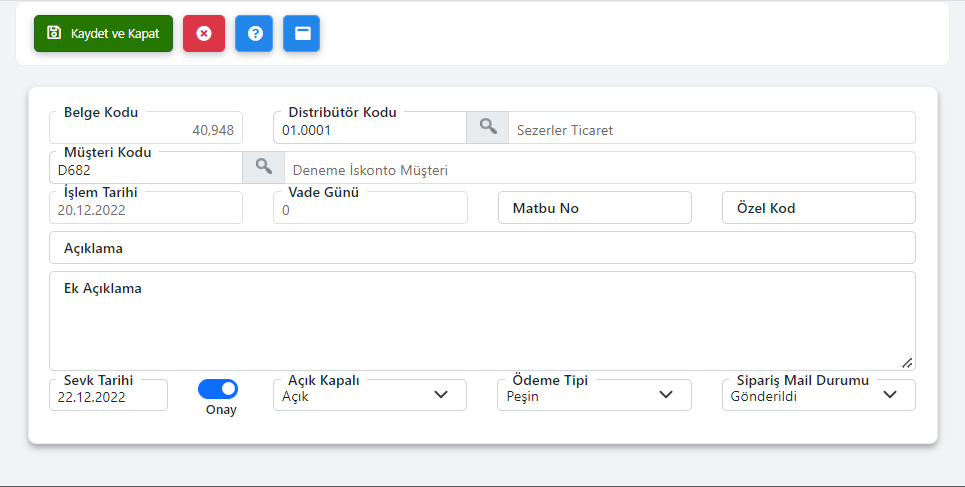Viewport: 965px width, 487px height.
Task: Click inside the Ek Açıklama textarea
Action: pos(482,321)
